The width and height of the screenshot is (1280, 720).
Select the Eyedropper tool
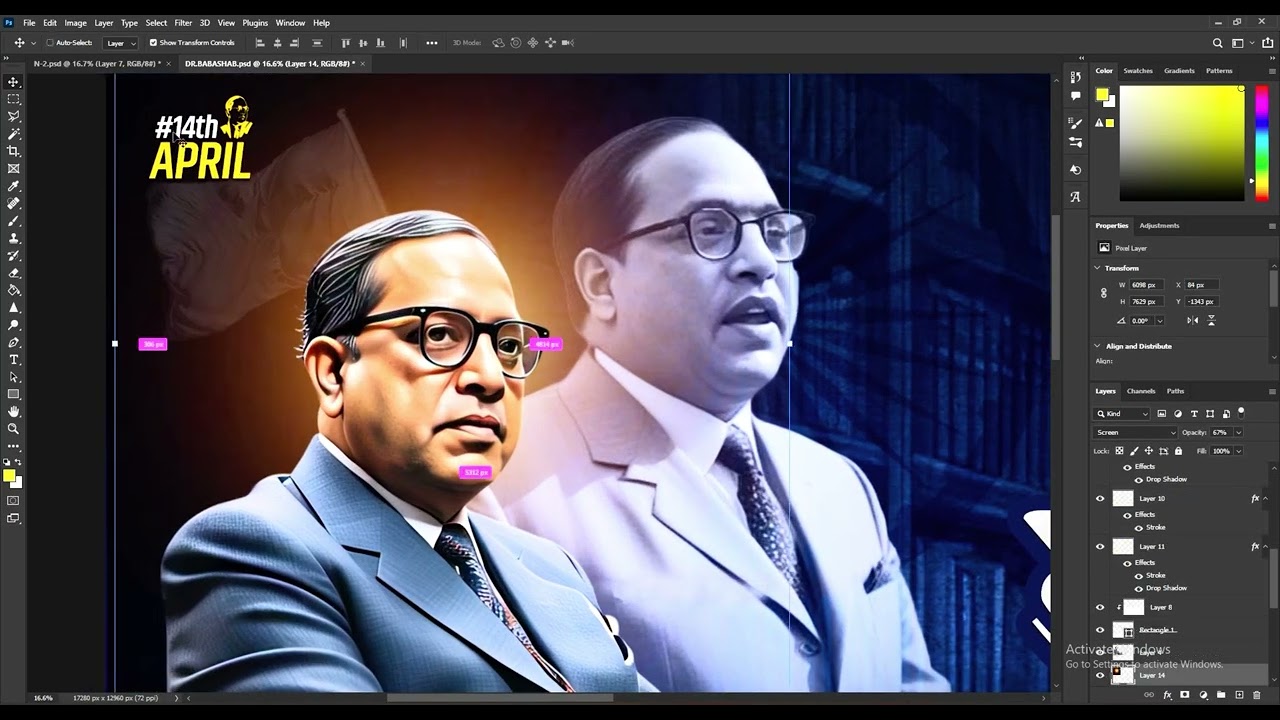(14, 186)
